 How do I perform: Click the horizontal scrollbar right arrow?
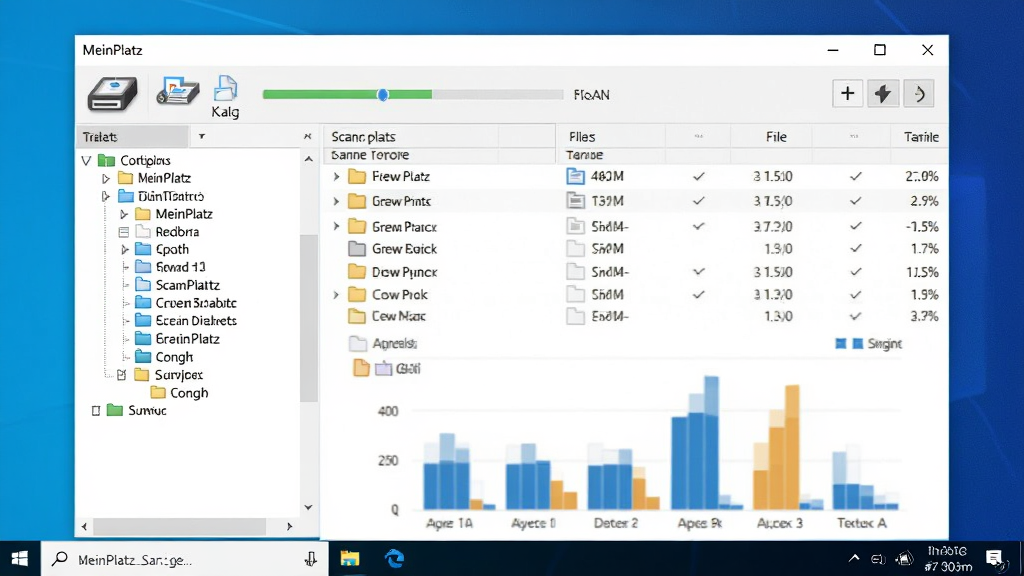[x=289, y=526]
